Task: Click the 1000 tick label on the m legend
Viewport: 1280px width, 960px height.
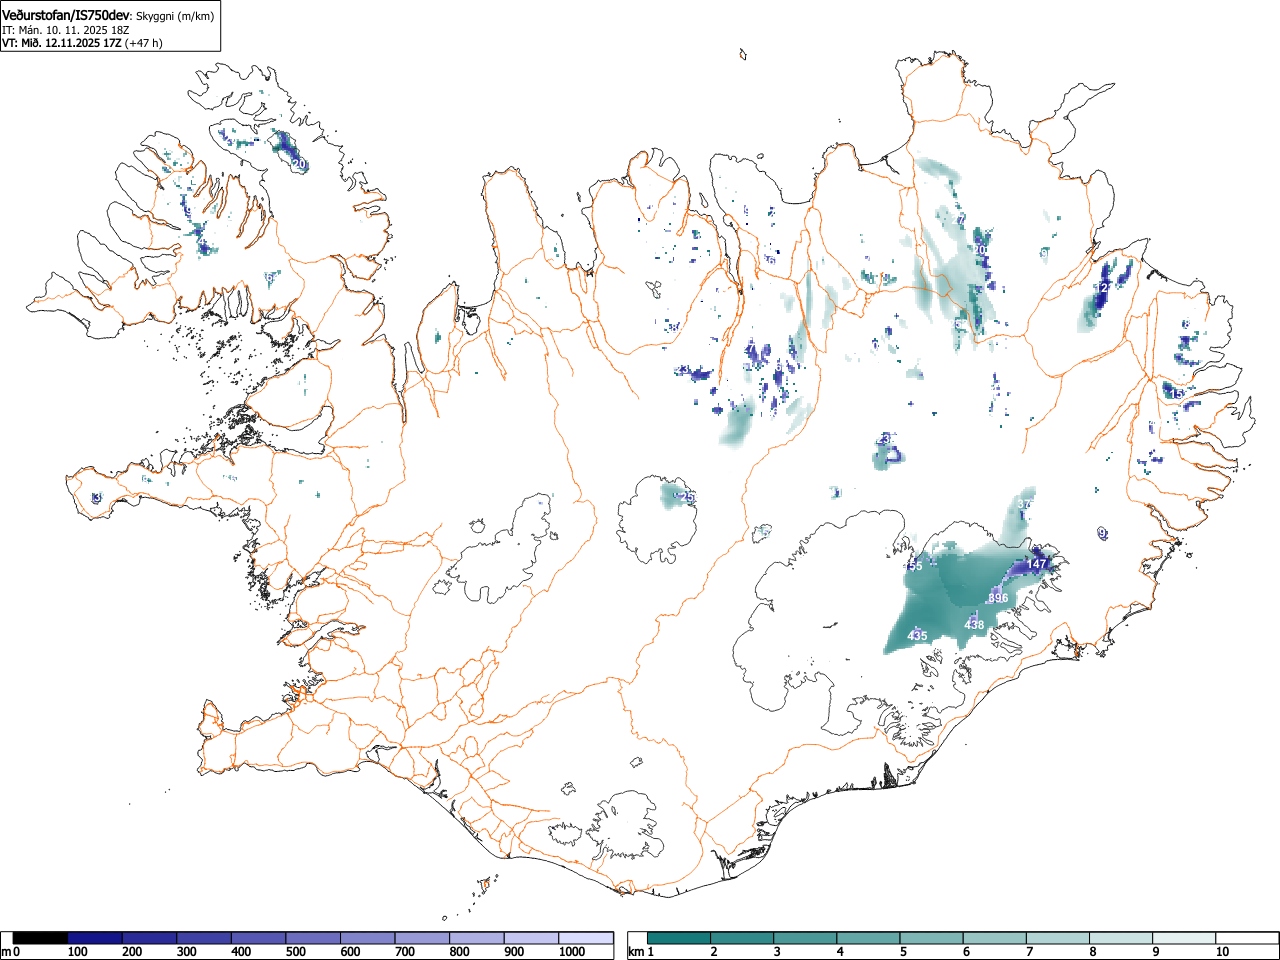Action: [572, 952]
